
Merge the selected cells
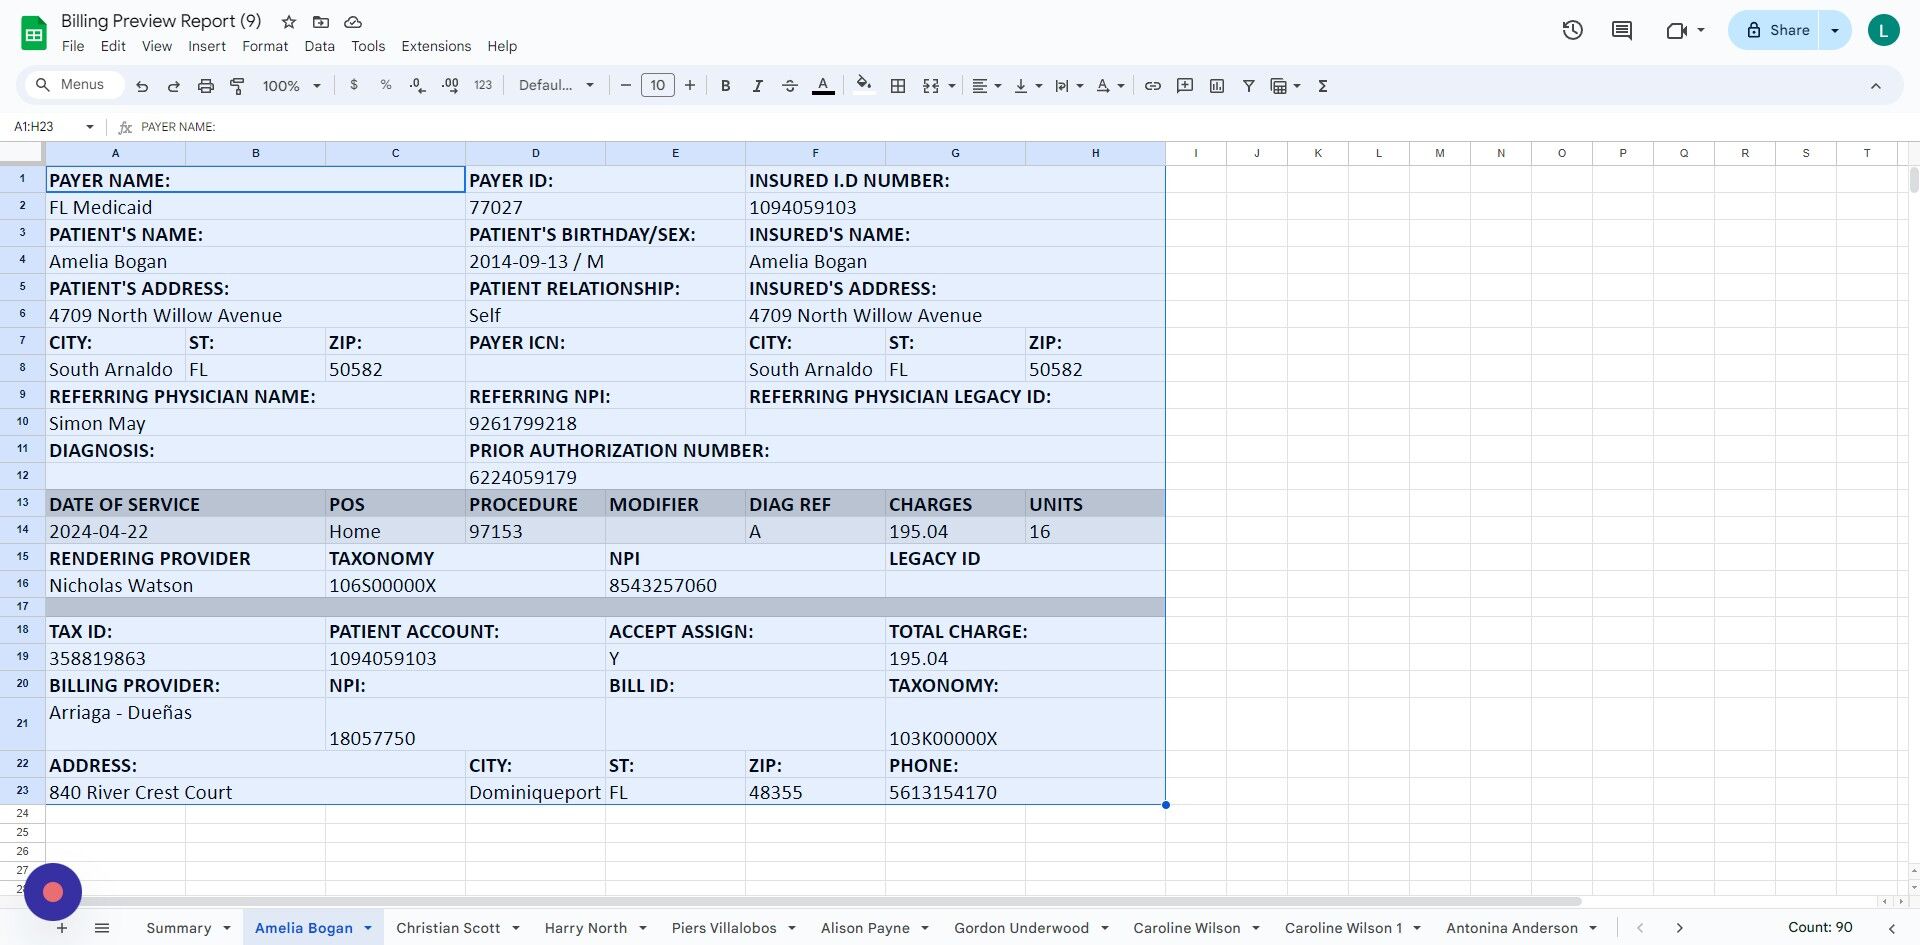tap(929, 85)
